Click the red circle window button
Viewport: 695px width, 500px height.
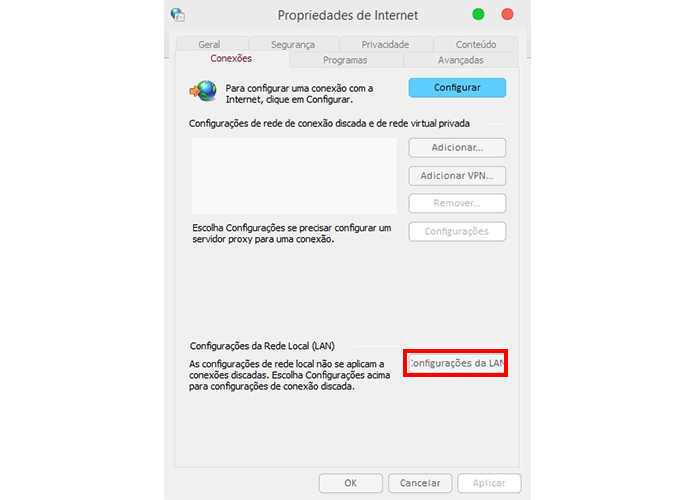click(x=508, y=15)
